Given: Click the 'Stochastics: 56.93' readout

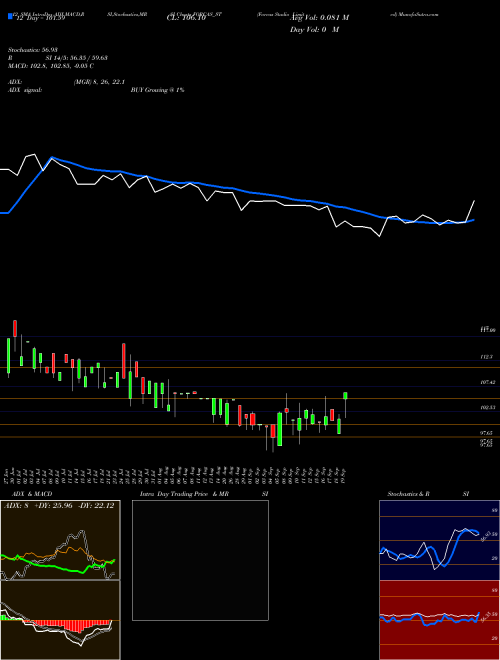Looking at the screenshot, I should [33, 50].
